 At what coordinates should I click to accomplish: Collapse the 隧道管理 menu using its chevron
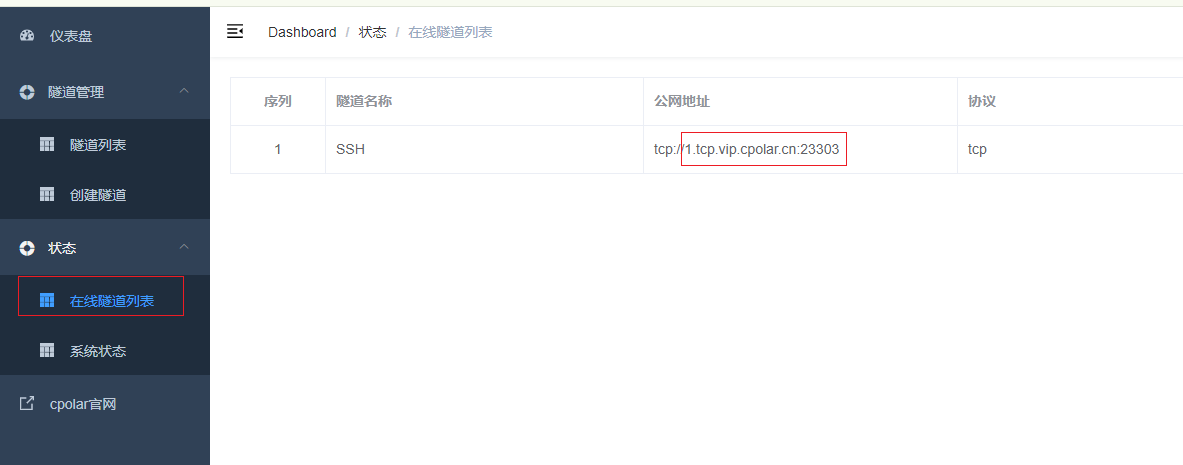click(184, 91)
